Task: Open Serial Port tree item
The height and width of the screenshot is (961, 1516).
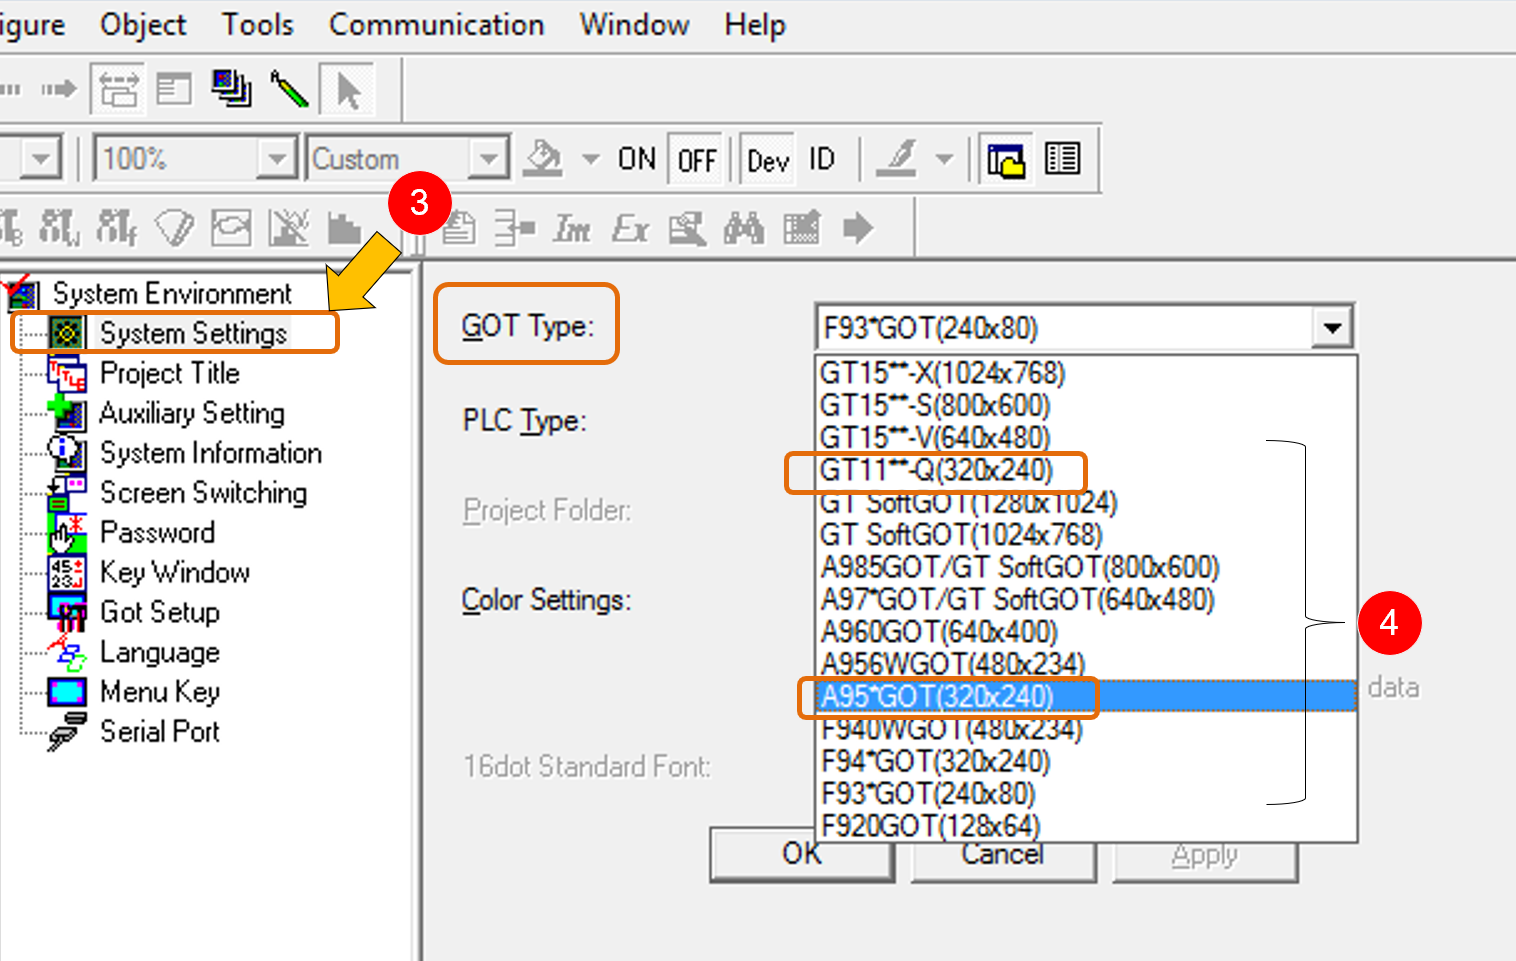Action: tap(160, 731)
